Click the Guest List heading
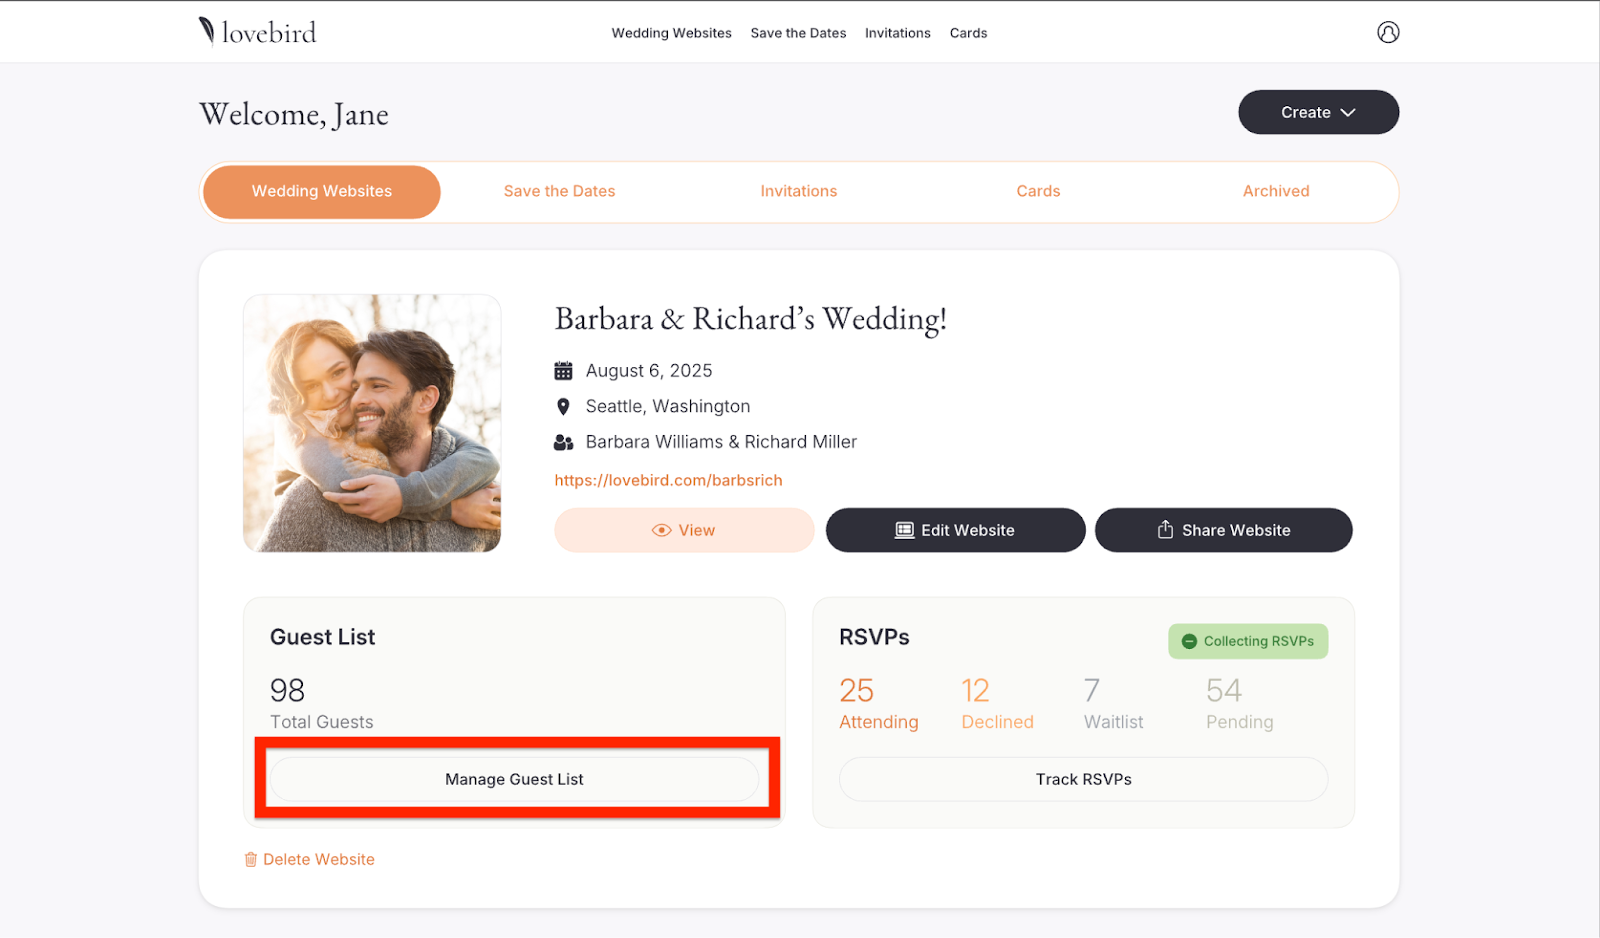 [x=322, y=637]
